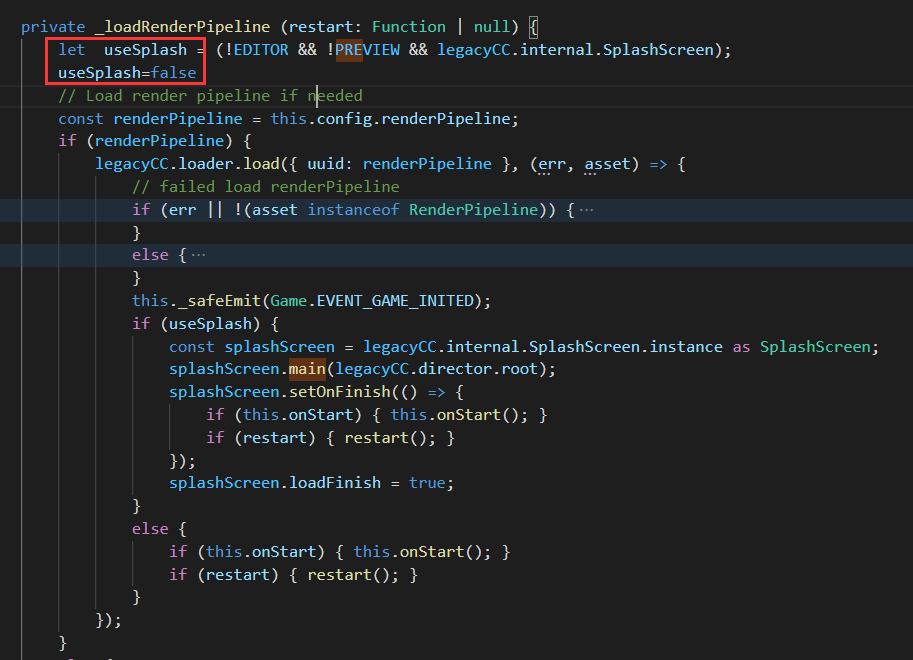Click 'splashScreen' in the const declaration
The height and width of the screenshot is (660, 913).
(279, 347)
